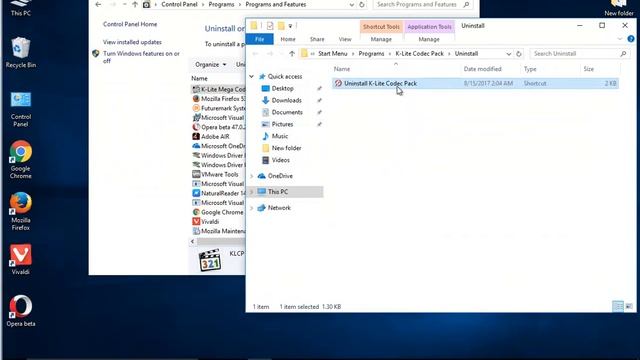Select Google Chrome in programs list
The height and width of the screenshot is (360, 640).
(x=218, y=212)
